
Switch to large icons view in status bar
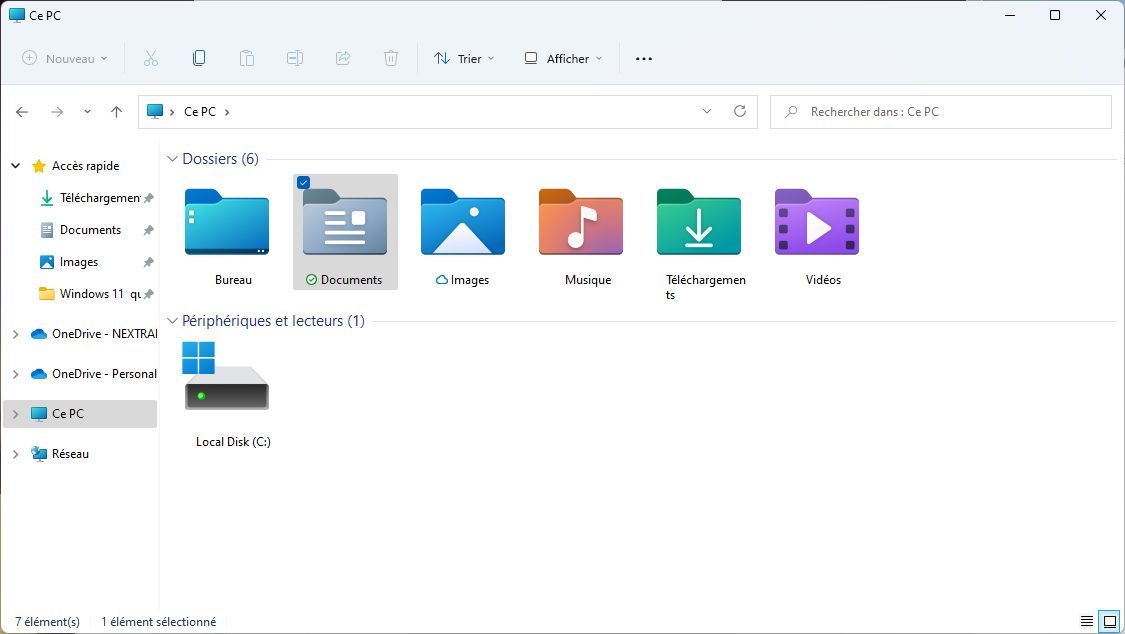pos(1108,621)
